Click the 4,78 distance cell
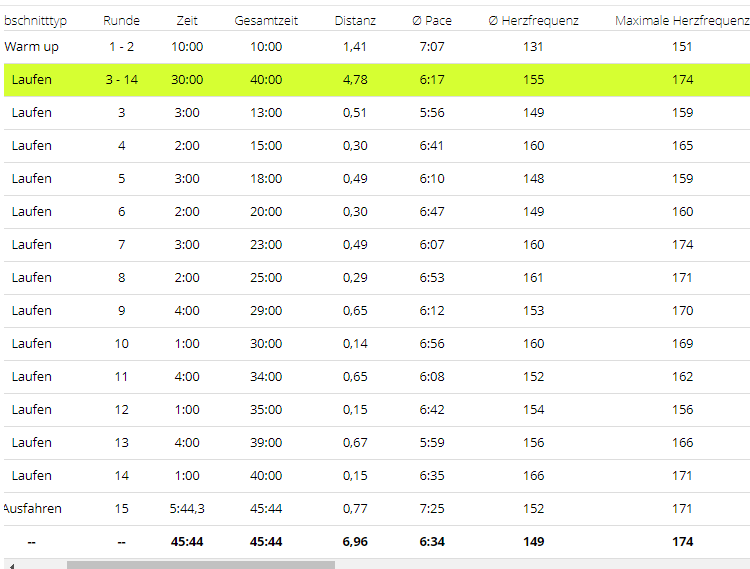 (355, 80)
